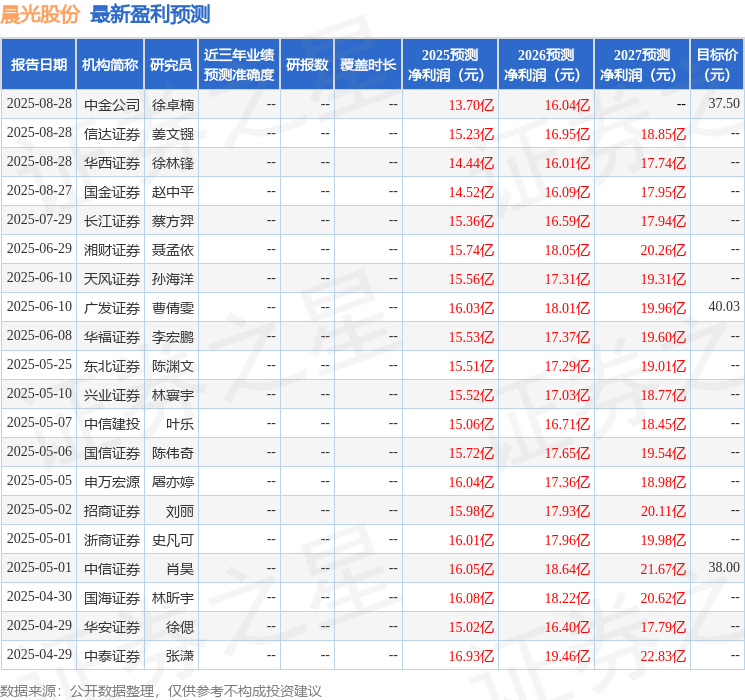Click the 20.11亿 forecast value
Screen dimensions: 745x700
663,510
